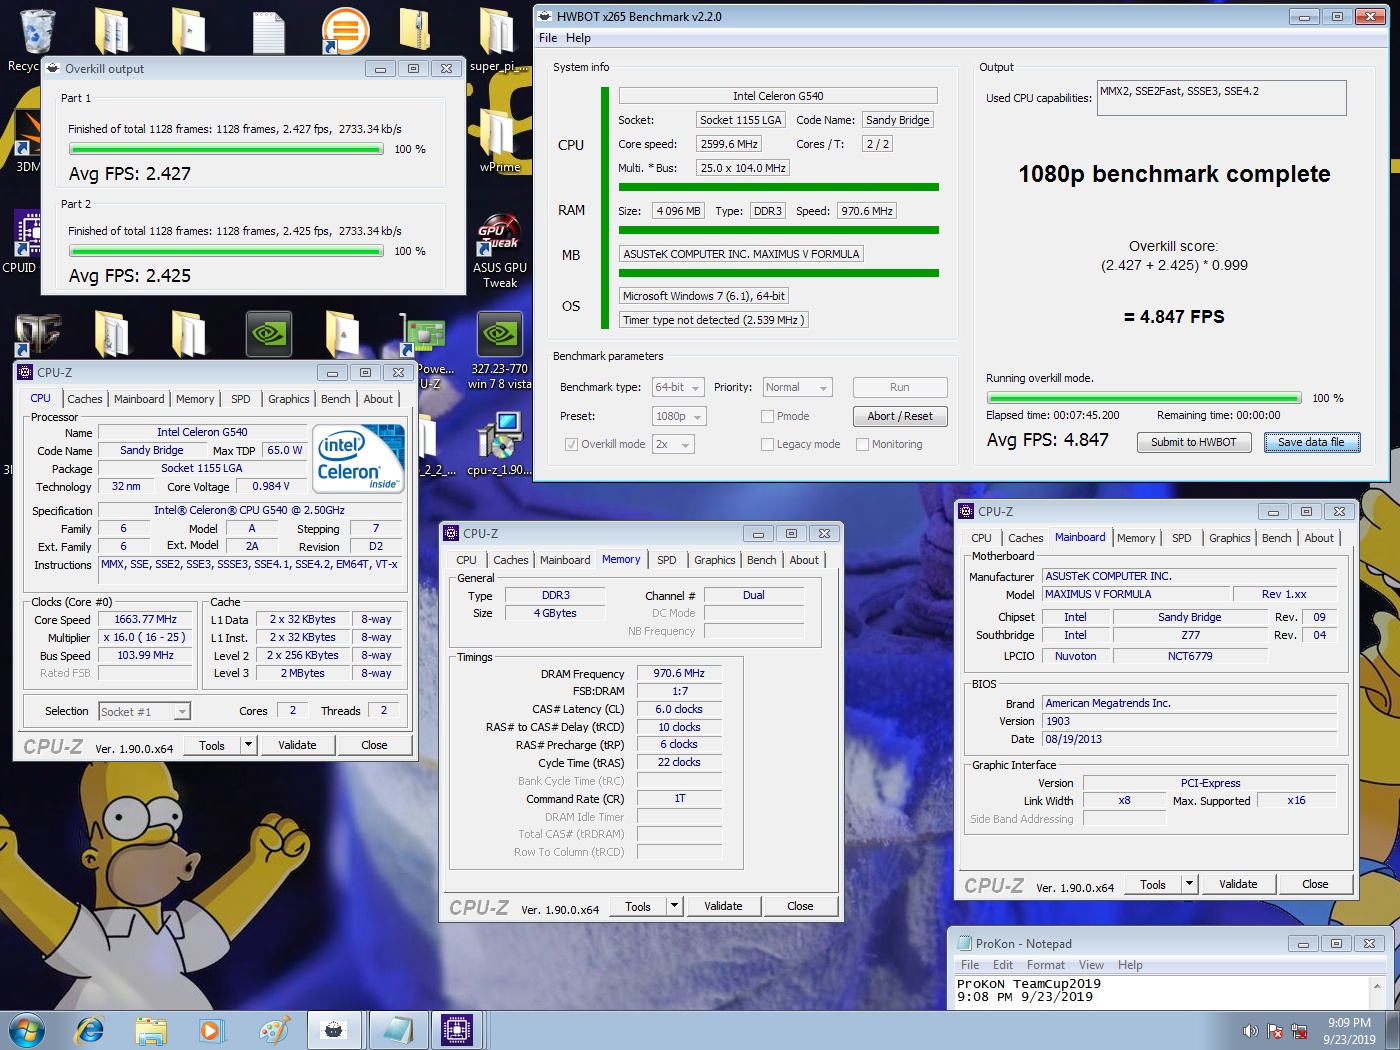This screenshot has height=1050, width=1400.
Task: Open Windows Explorer from the taskbar
Action: 151,1029
